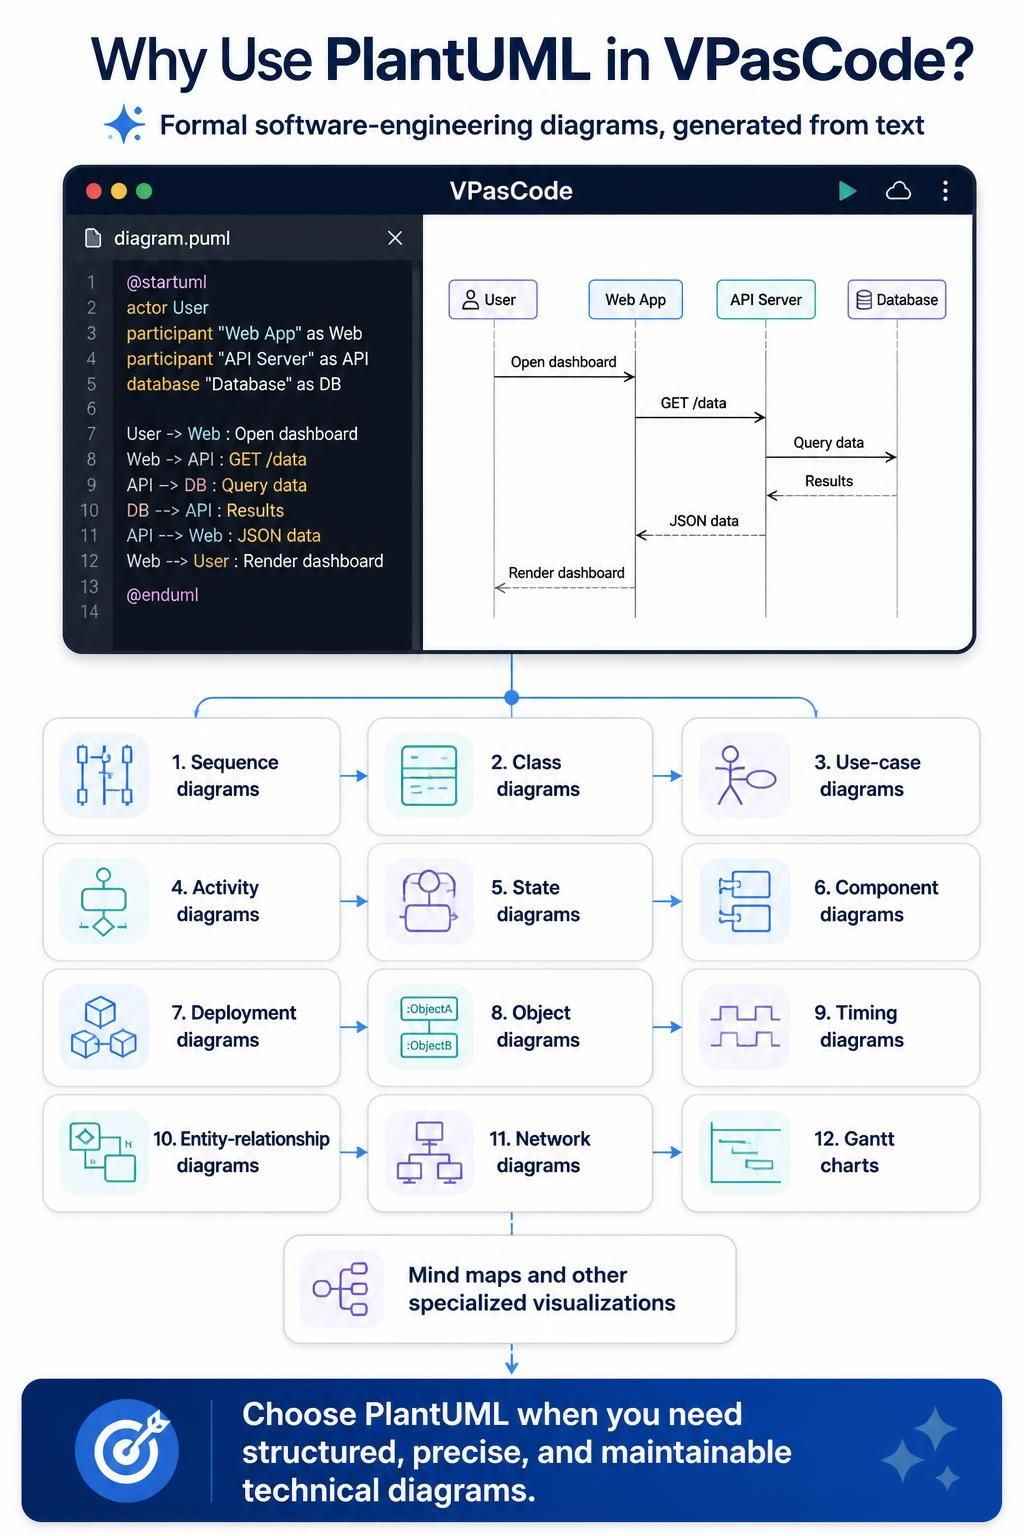Click the Gantt charts card
Screen dimensions: 1024x1536
[x=831, y=1153]
